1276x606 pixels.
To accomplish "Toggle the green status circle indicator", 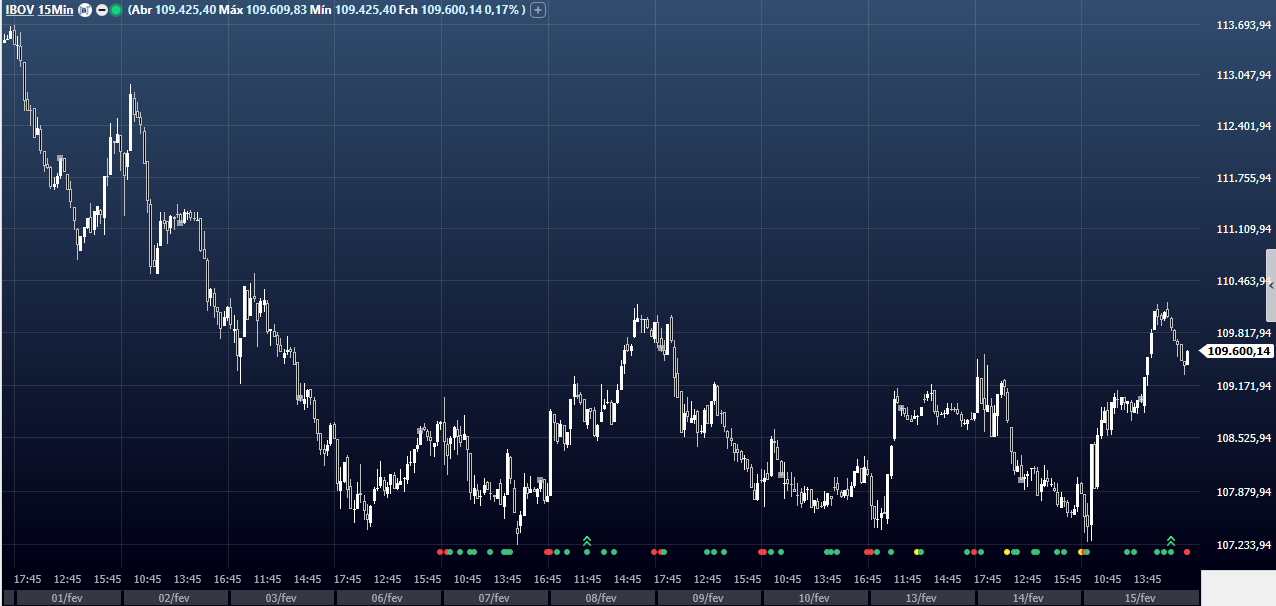I will coord(116,10).
